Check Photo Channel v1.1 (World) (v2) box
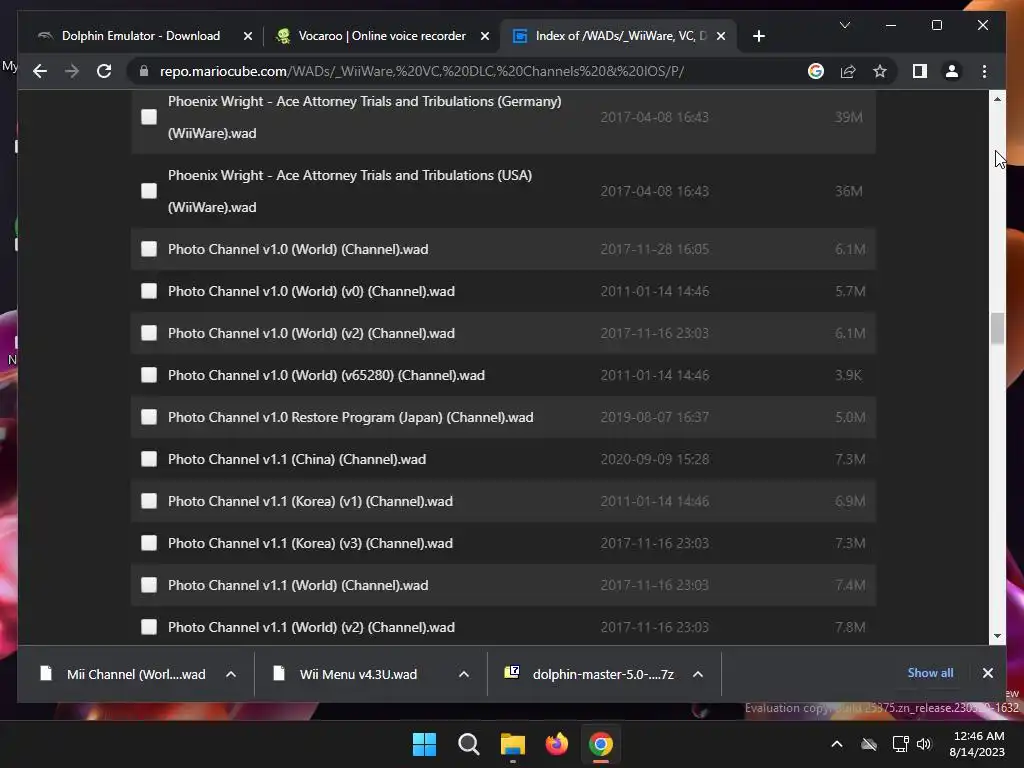 149,627
